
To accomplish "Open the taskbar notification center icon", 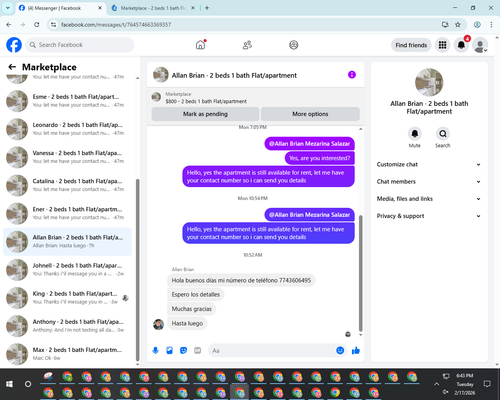I will [x=487, y=384].
